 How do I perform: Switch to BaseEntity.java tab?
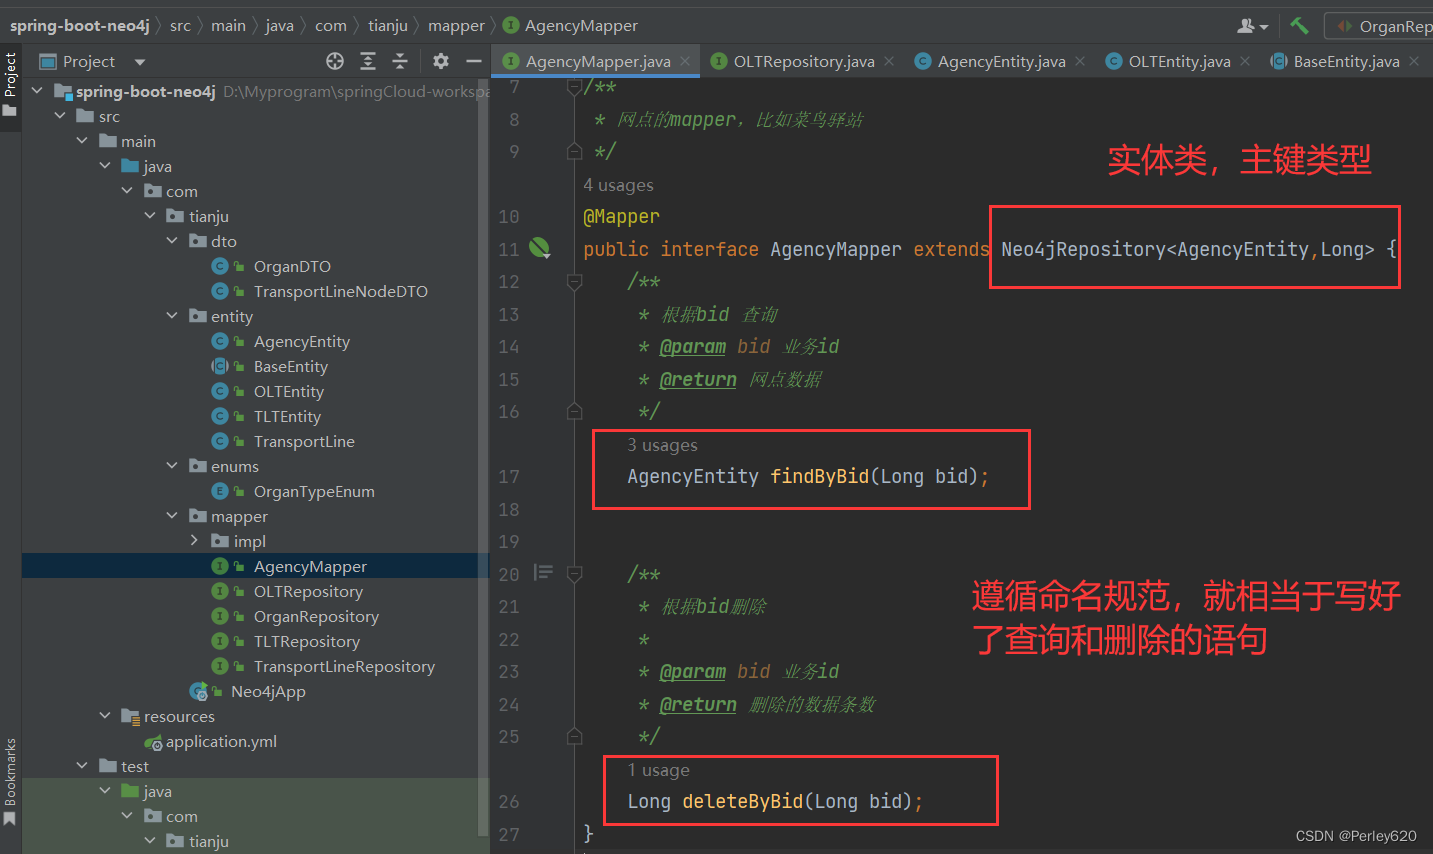click(x=1346, y=61)
